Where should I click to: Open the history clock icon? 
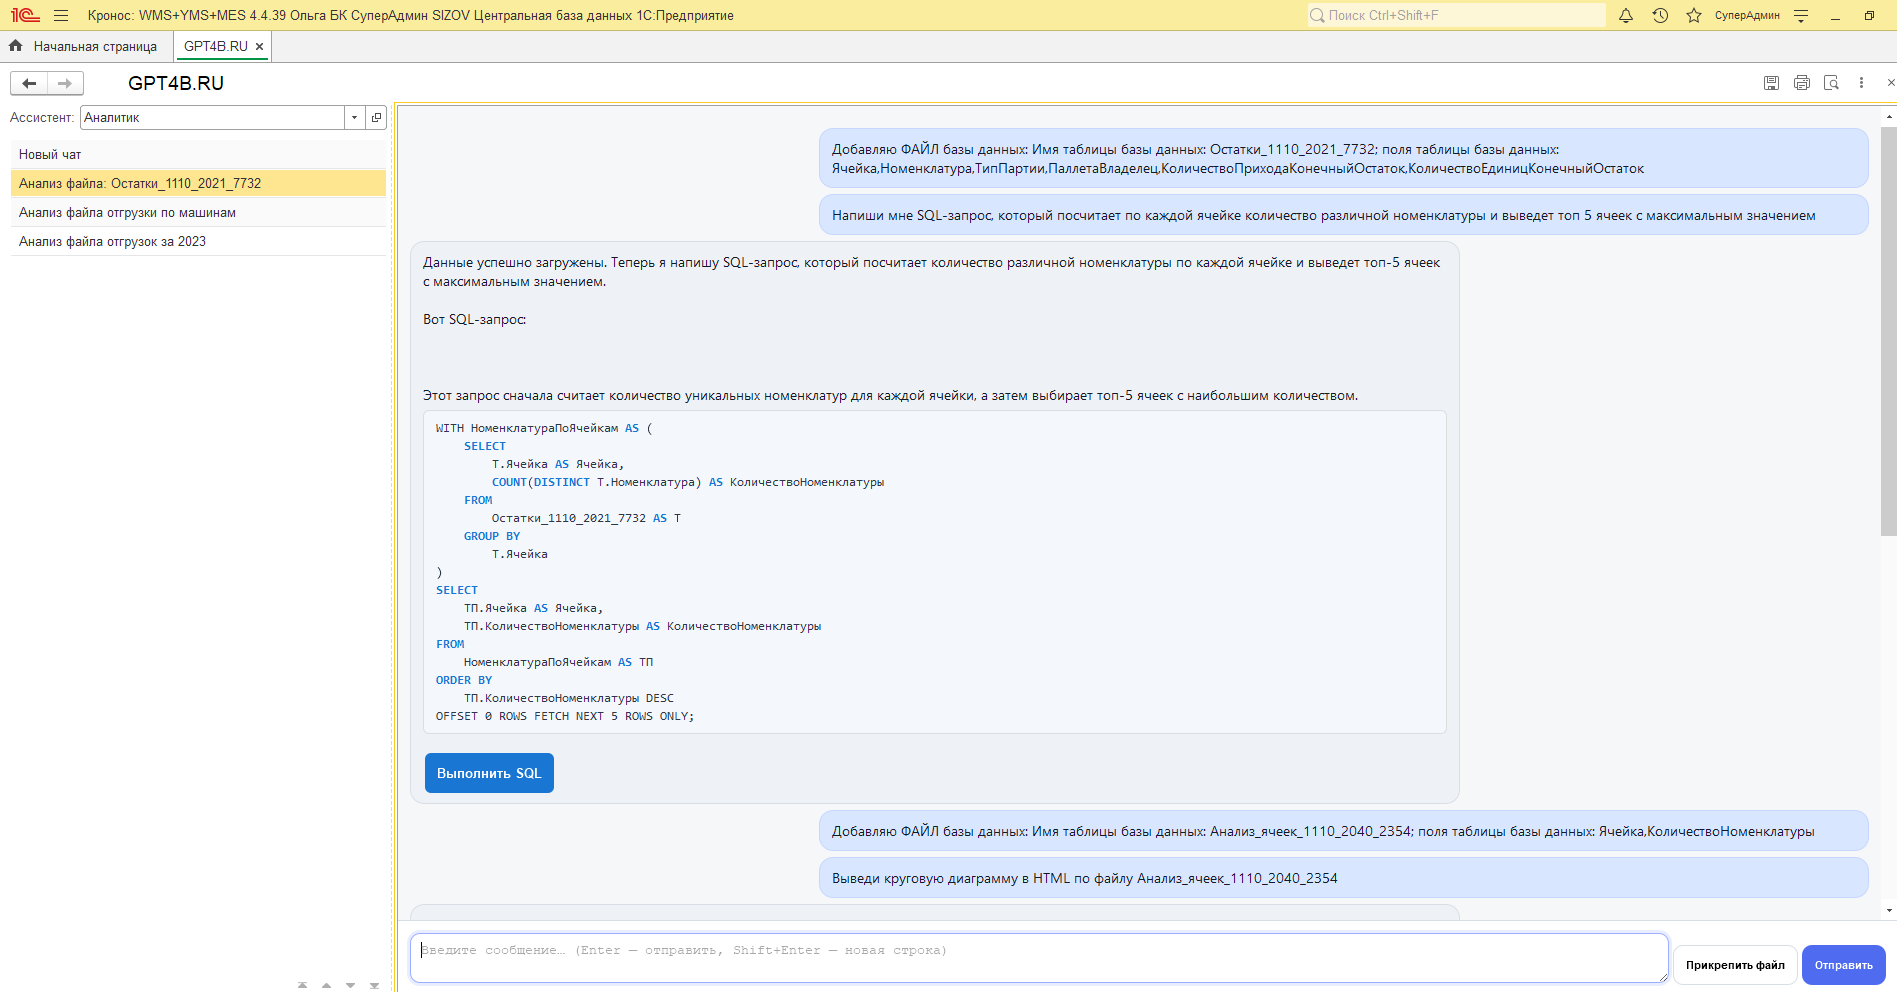(x=1660, y=15)
